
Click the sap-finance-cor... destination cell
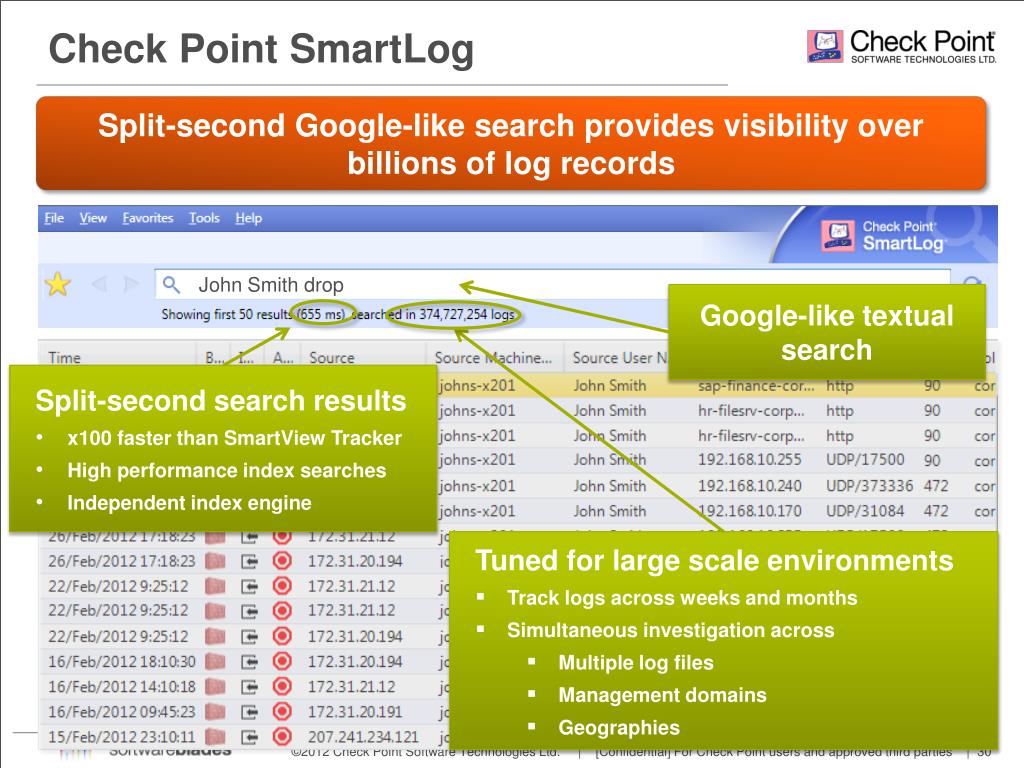point(756,386)
